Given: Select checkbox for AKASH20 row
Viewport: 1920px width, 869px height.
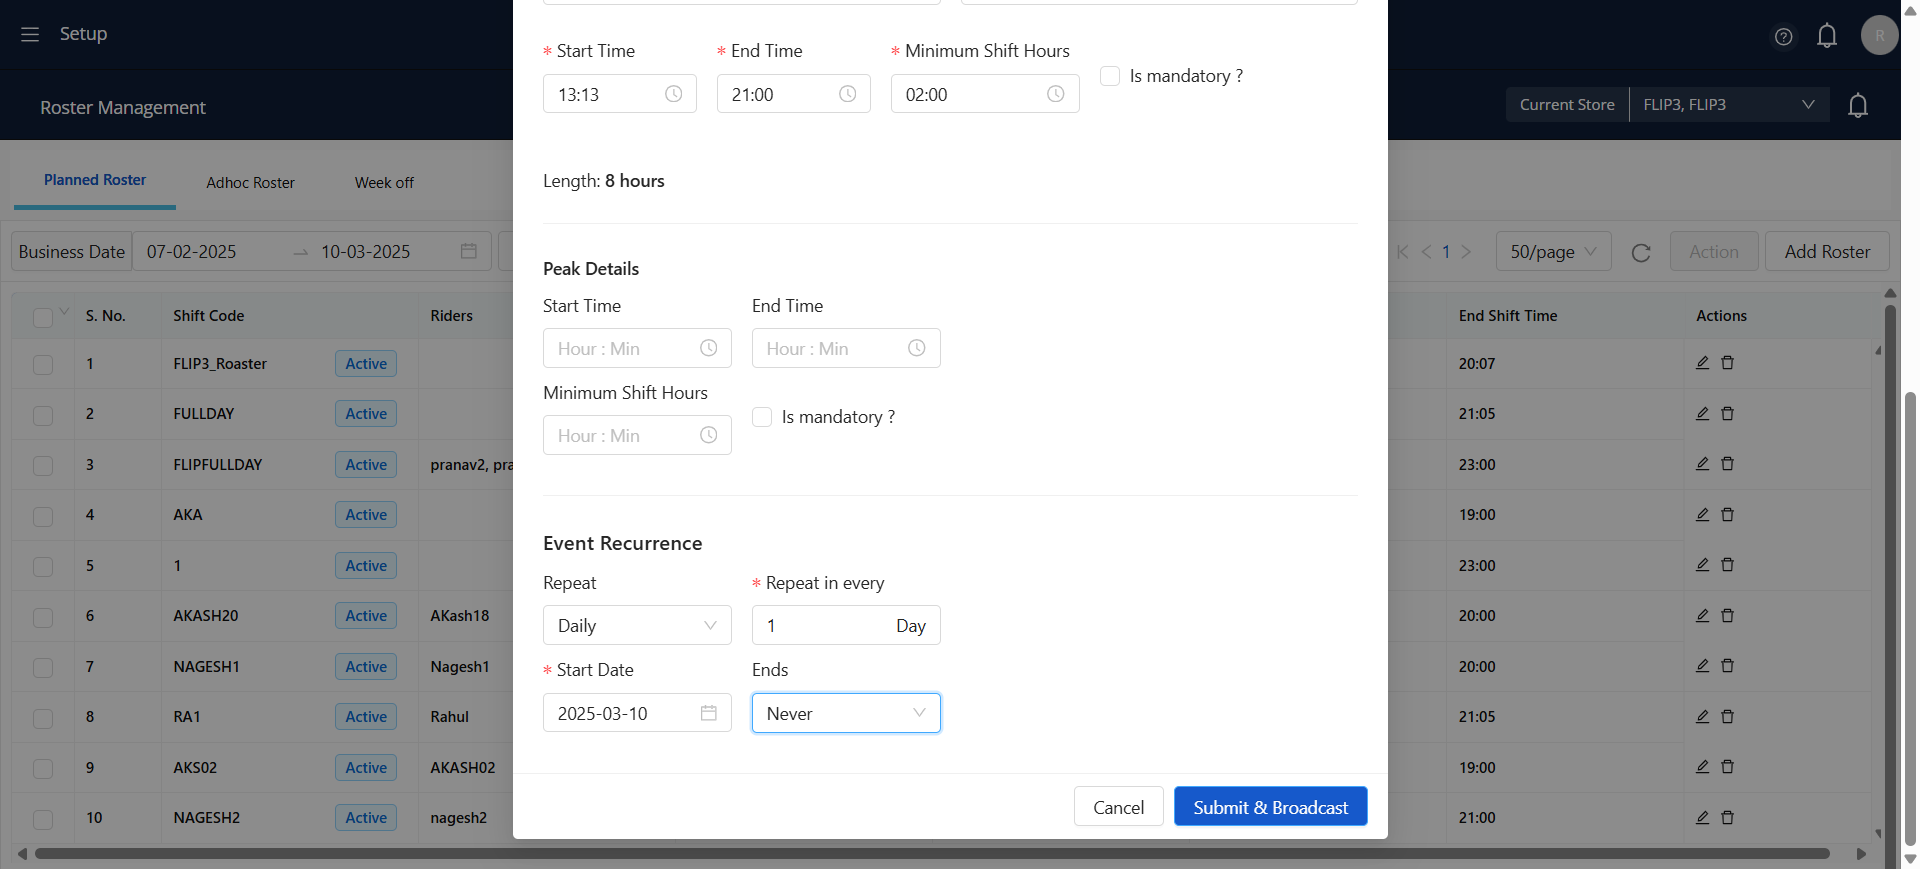Looking at the screenshot, I should [43, 617].
